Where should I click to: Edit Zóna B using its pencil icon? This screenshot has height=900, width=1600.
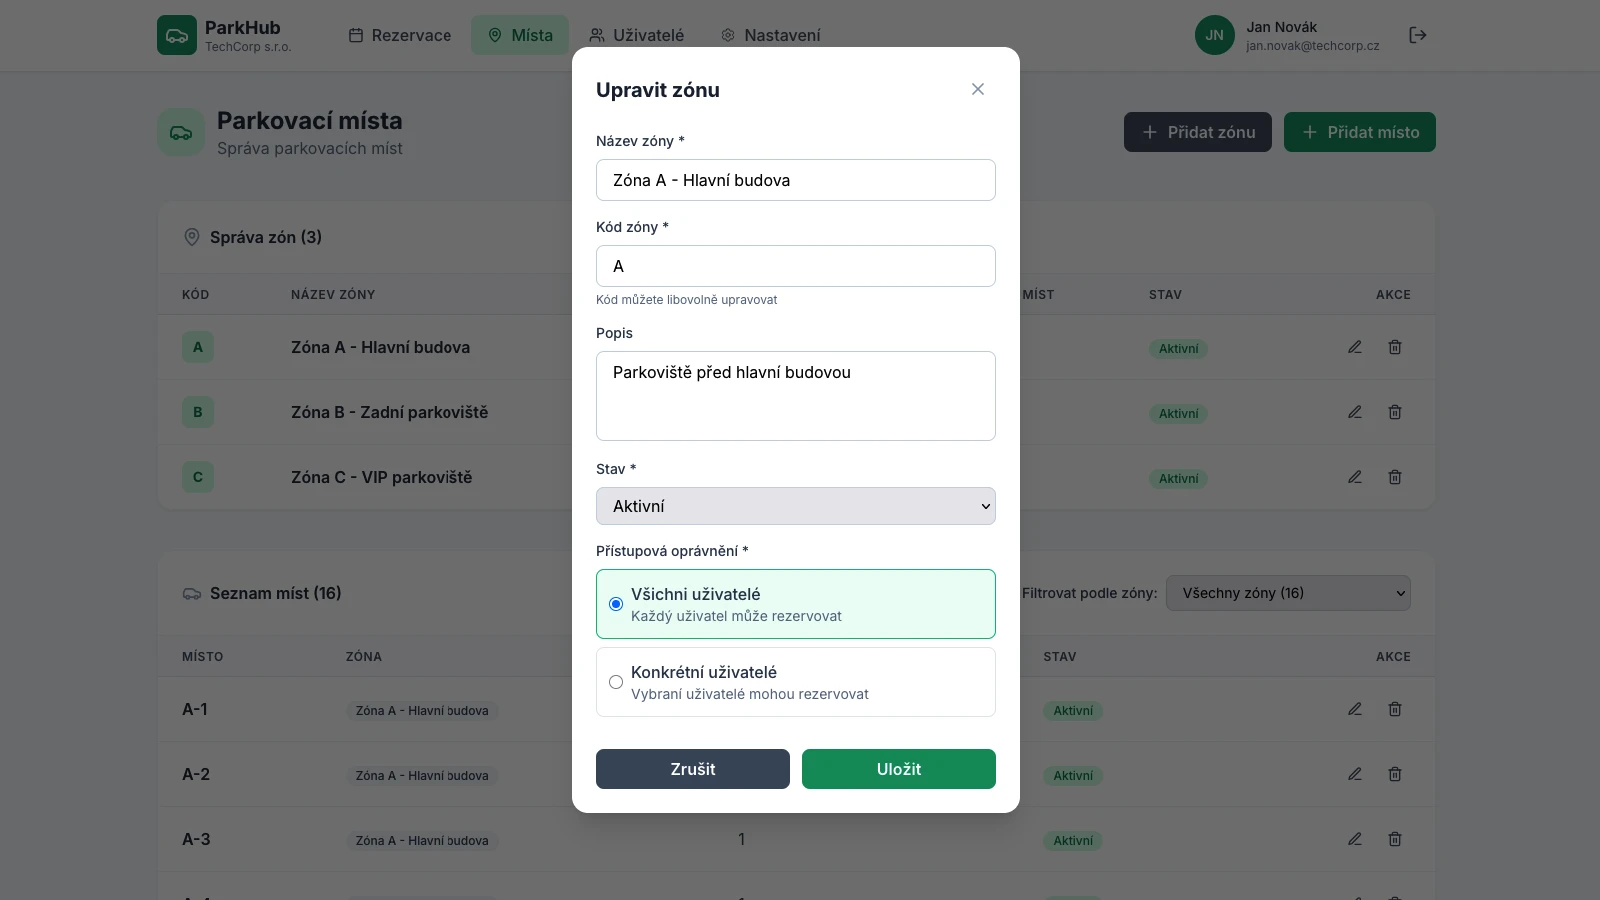pyautogui.click(x=1355, y=412)
